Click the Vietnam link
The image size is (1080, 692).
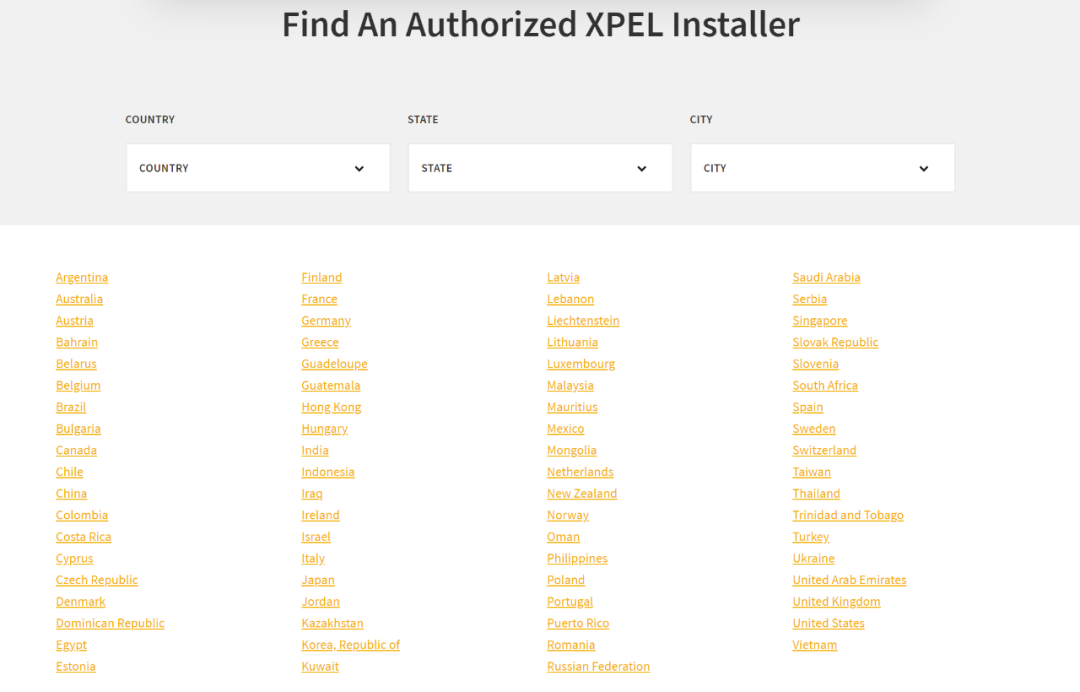tap(815, 645)
